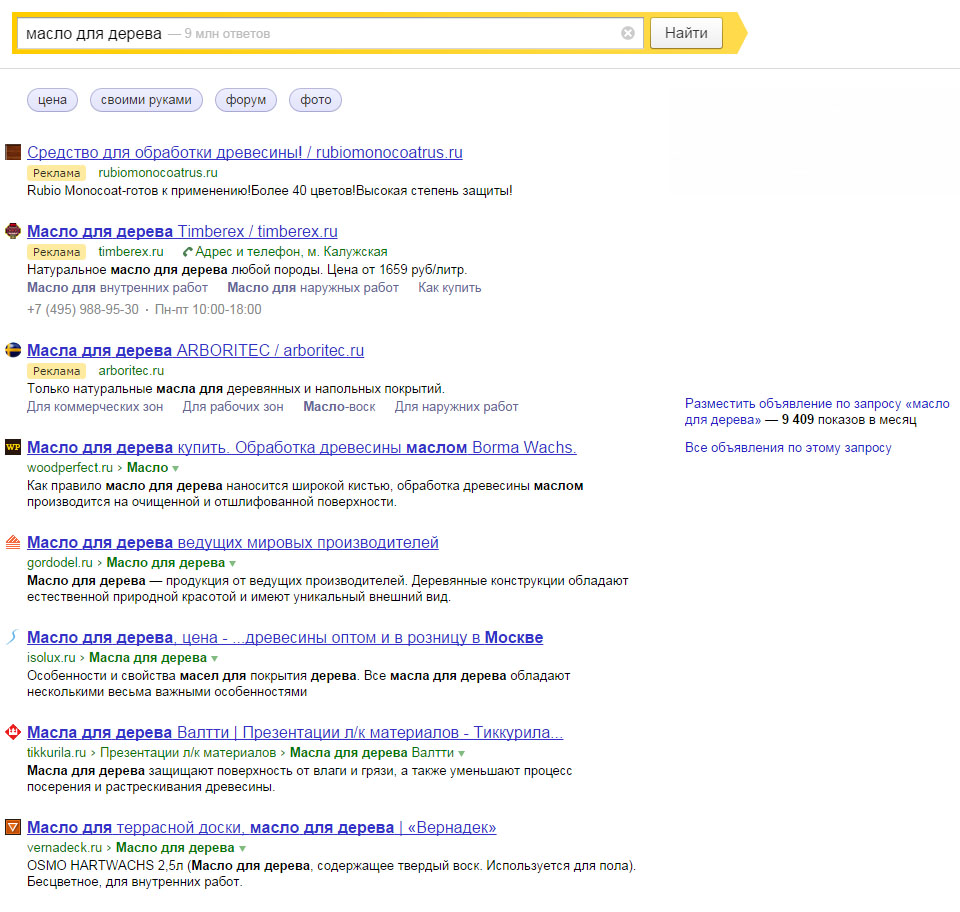Click the Timberex result favicon

click(13, 231)
